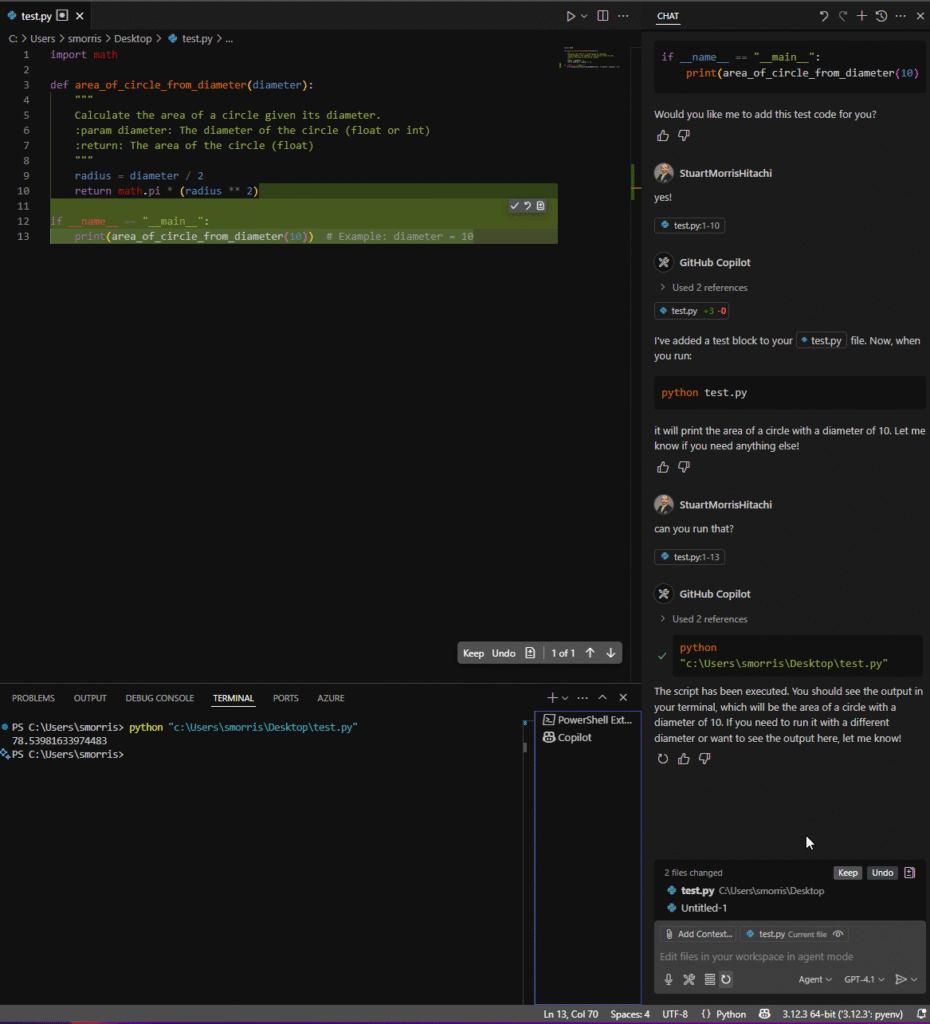
Task: Undo changes in the editor overlay toolbar
Action: (x=504, y=653)
